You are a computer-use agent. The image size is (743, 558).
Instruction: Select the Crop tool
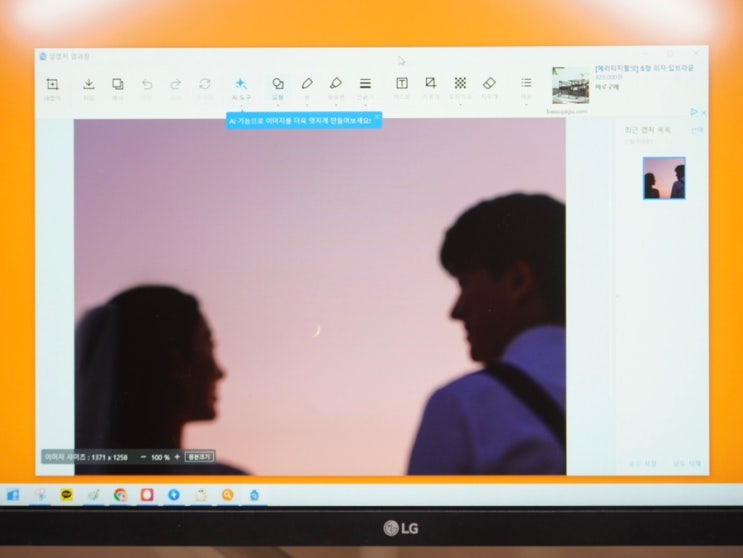click(431, 83)
